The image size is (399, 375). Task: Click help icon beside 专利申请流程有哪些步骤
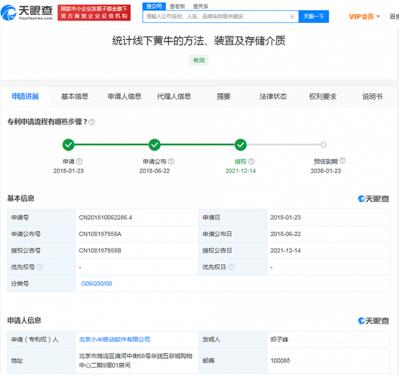[92, 122]
